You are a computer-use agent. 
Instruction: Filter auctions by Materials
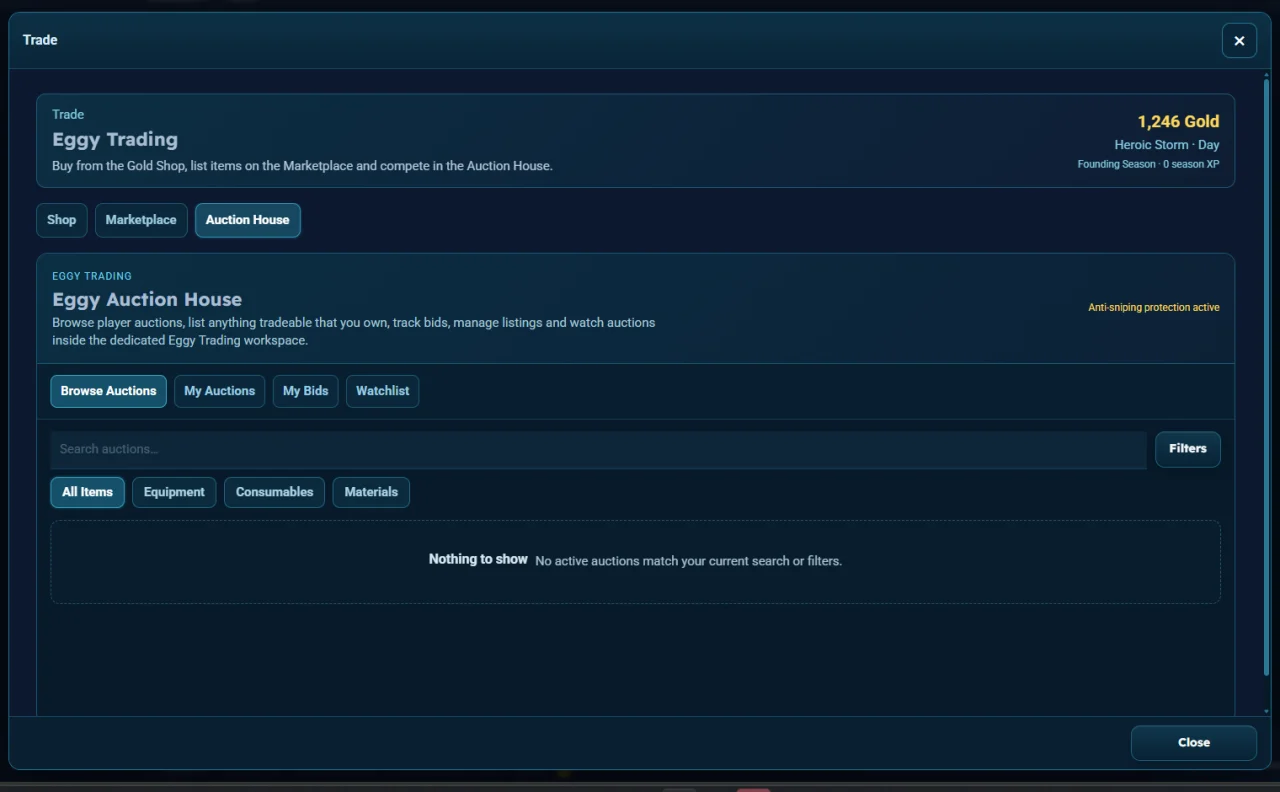click(x=371, y=492)
